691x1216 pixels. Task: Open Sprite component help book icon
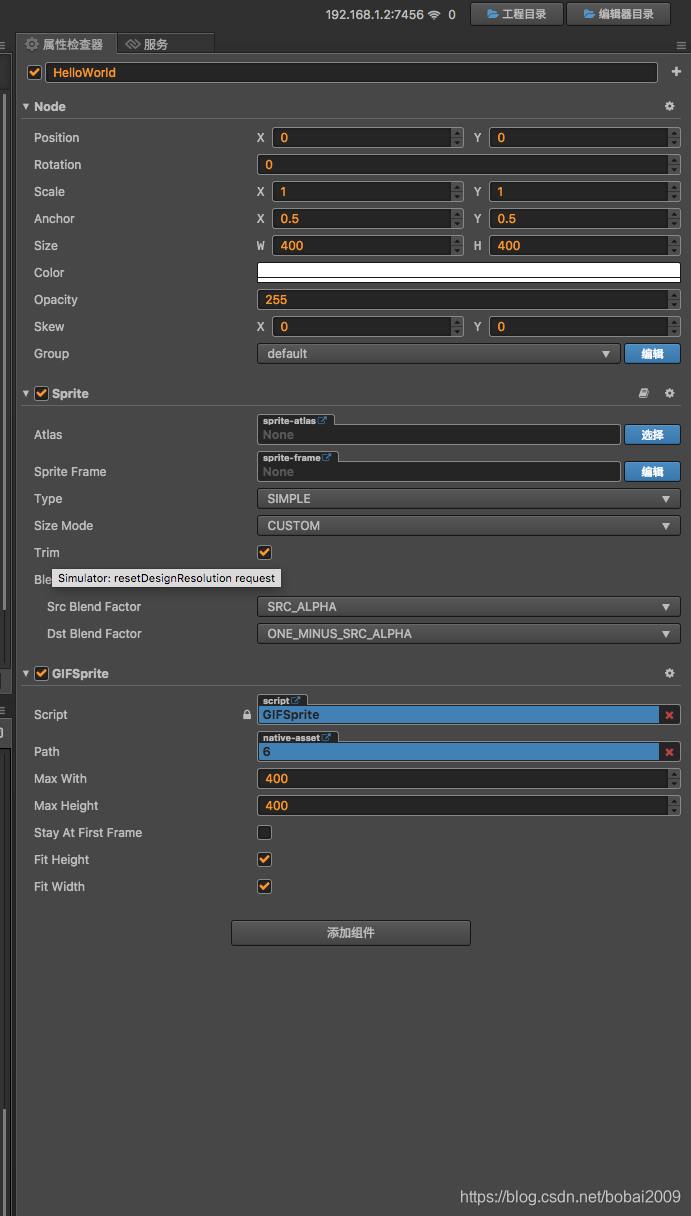(644, 394)
